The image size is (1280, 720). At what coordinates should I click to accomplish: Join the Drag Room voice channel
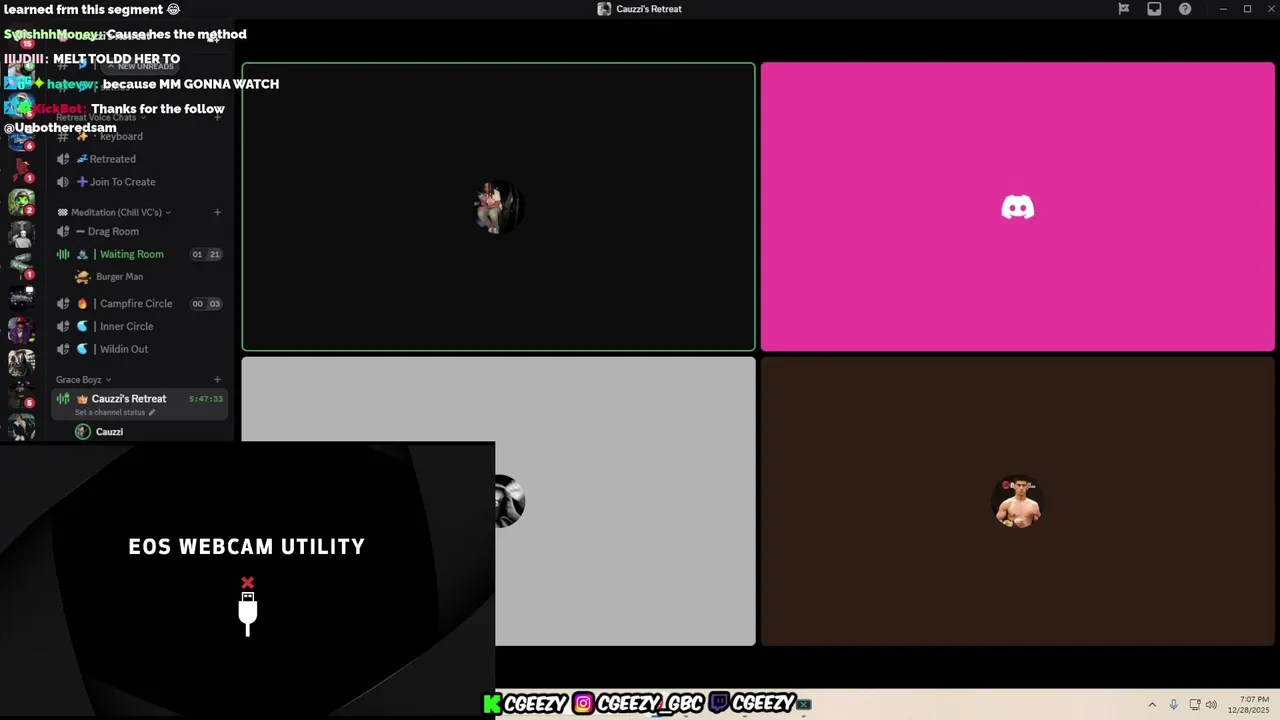pyautogui.click(x=138, y=231)
